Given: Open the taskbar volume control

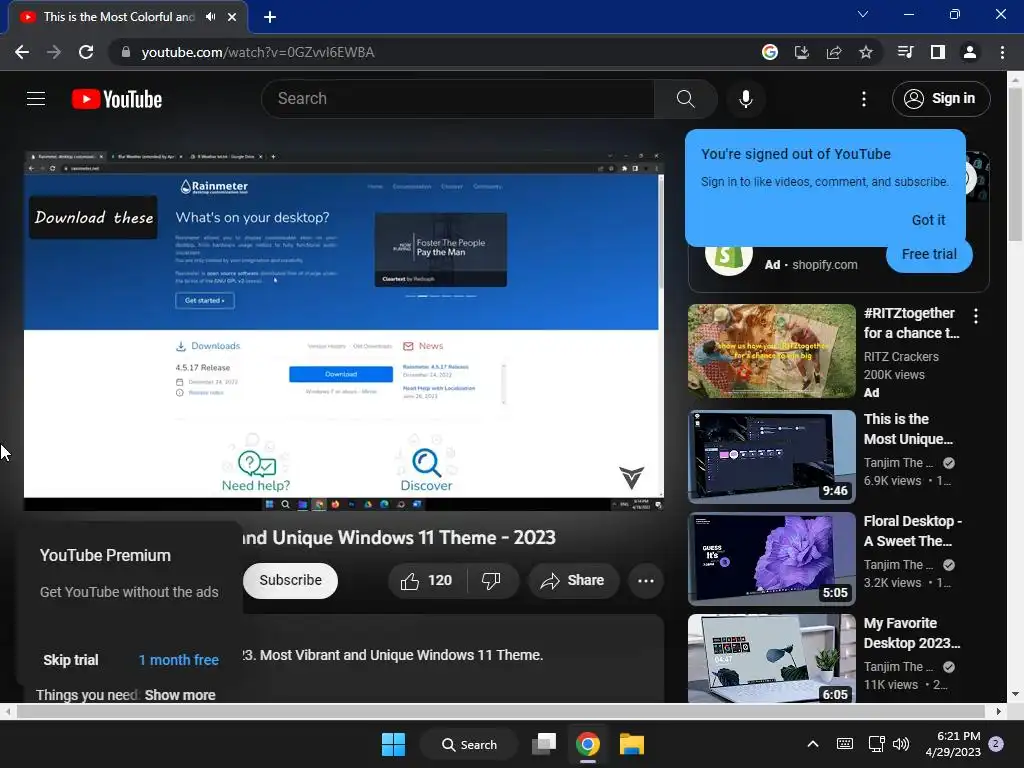Looking at the screenshot, I should [x=901, y=744].
